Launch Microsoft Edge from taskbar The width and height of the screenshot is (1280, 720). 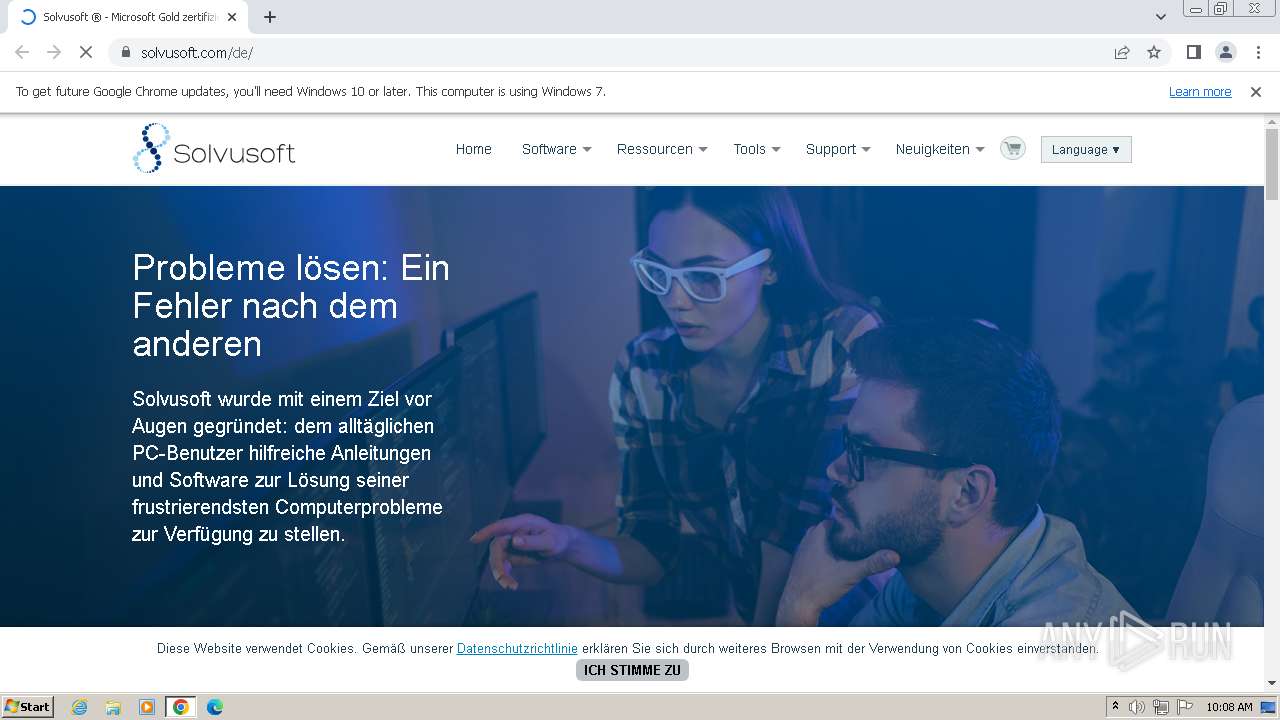point(215,707)
